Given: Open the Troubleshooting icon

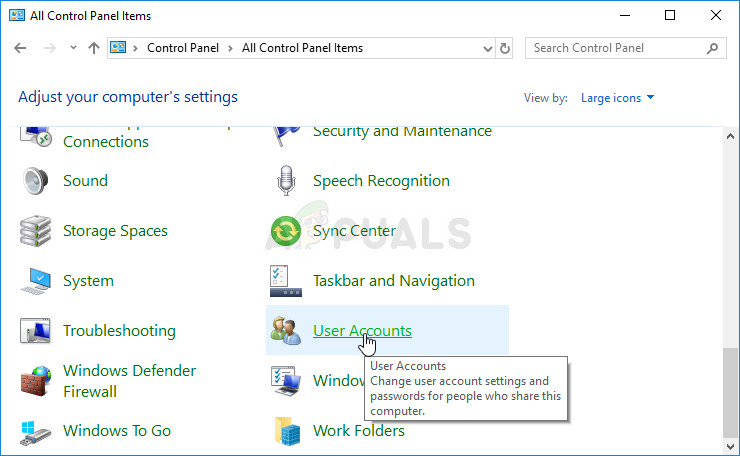Looking at the screenshot, I should [x=35, y=331].
